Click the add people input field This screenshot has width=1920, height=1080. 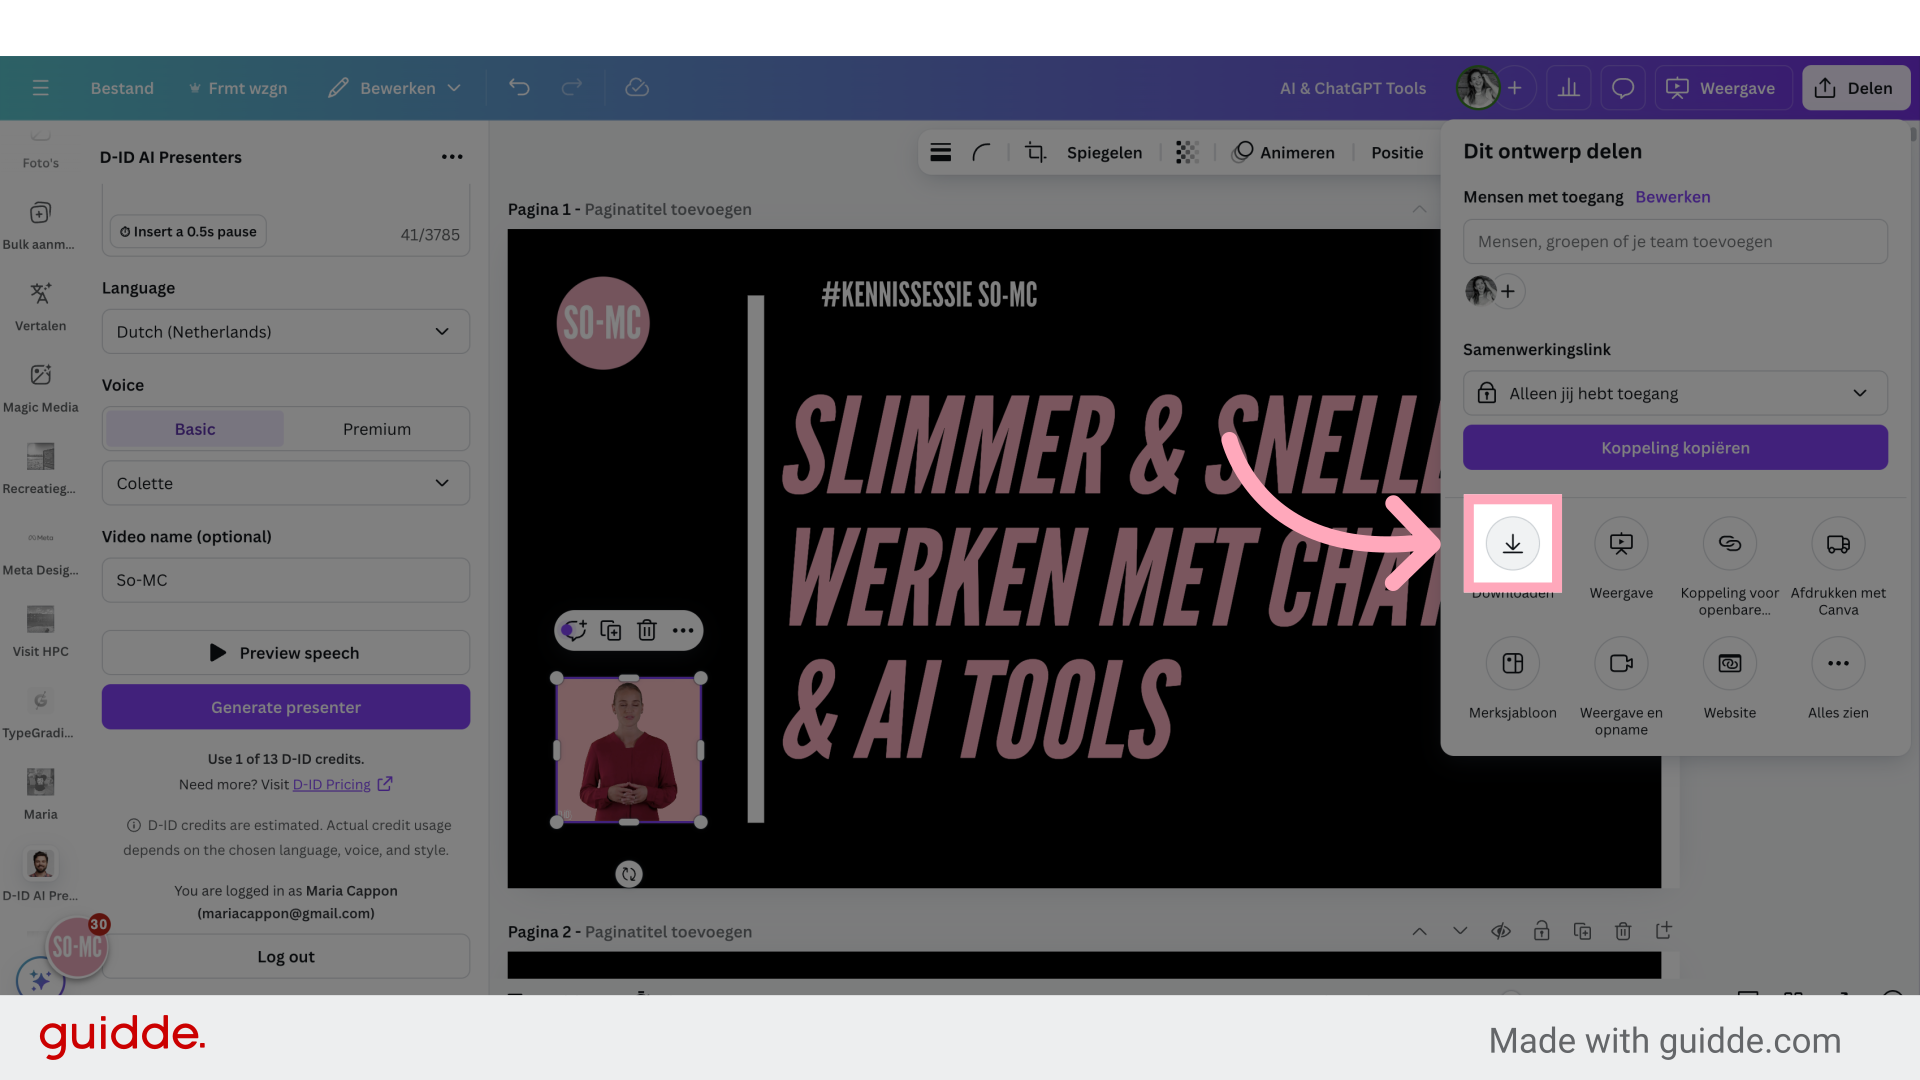(x=1675, y=242)
